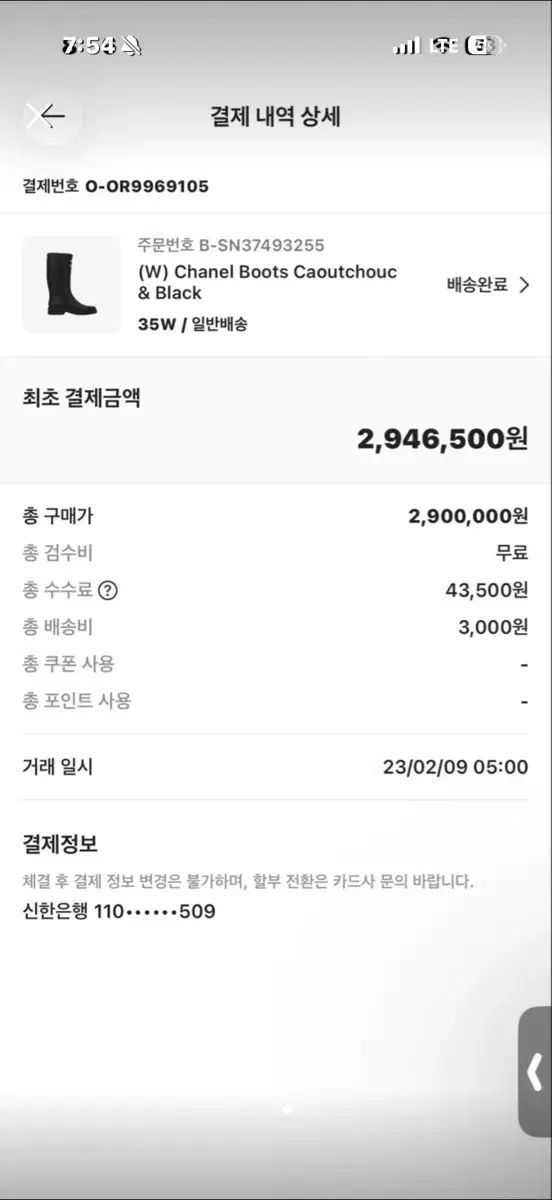The height and width of the screenshot is (1200, 552).
Task: Open the black Chanel boots thumbnail
Action: pyautogui.click(x=71, y=284)
